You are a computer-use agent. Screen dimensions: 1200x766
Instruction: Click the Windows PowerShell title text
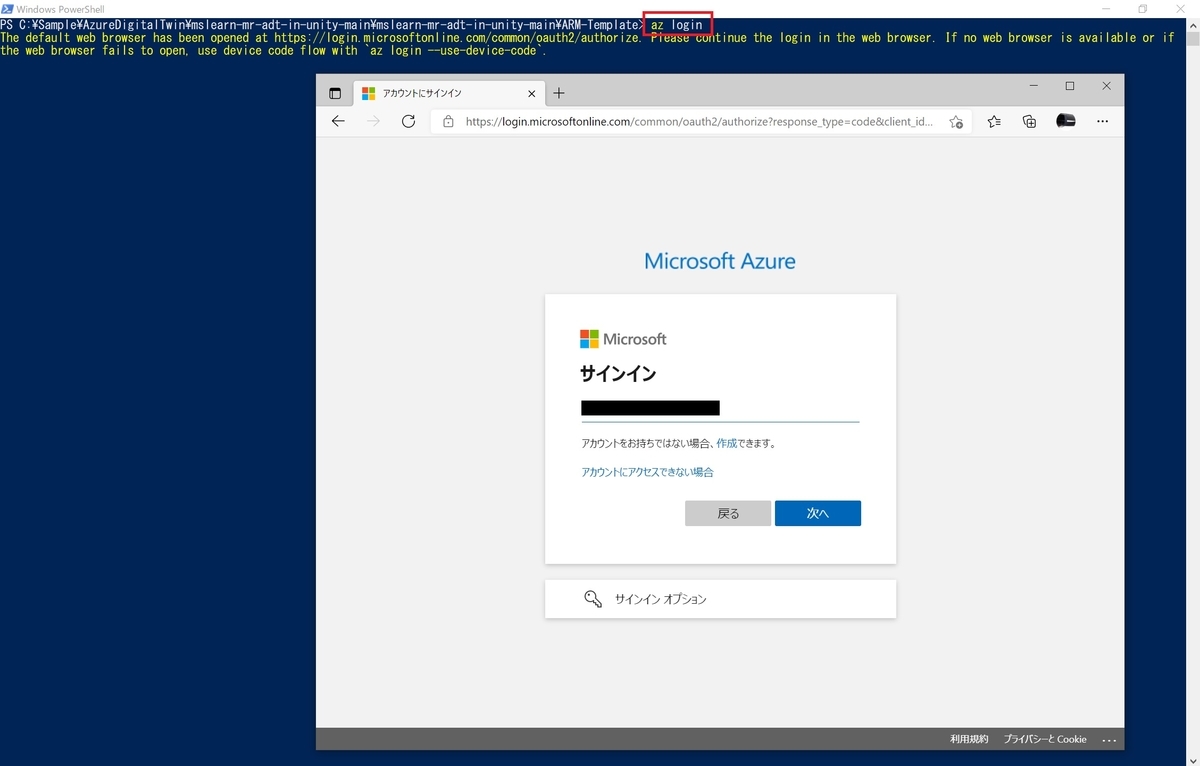61,9
